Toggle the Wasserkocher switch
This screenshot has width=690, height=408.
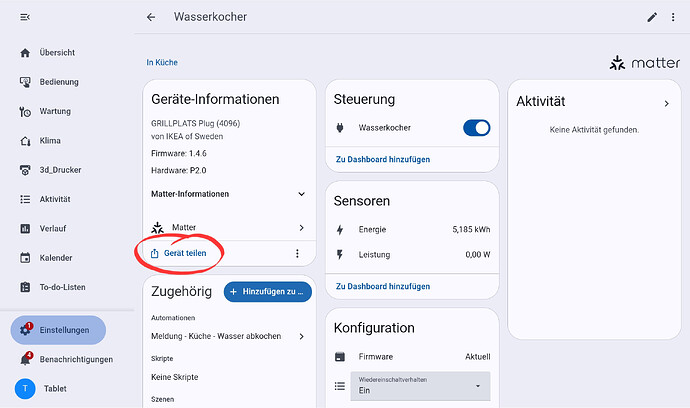click(x=477, y=128)
